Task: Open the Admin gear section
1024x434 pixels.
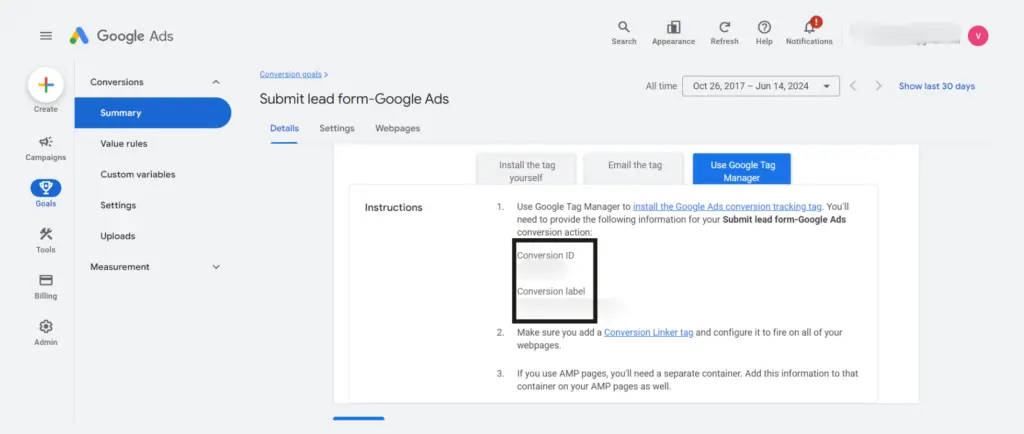Action: 46,333
